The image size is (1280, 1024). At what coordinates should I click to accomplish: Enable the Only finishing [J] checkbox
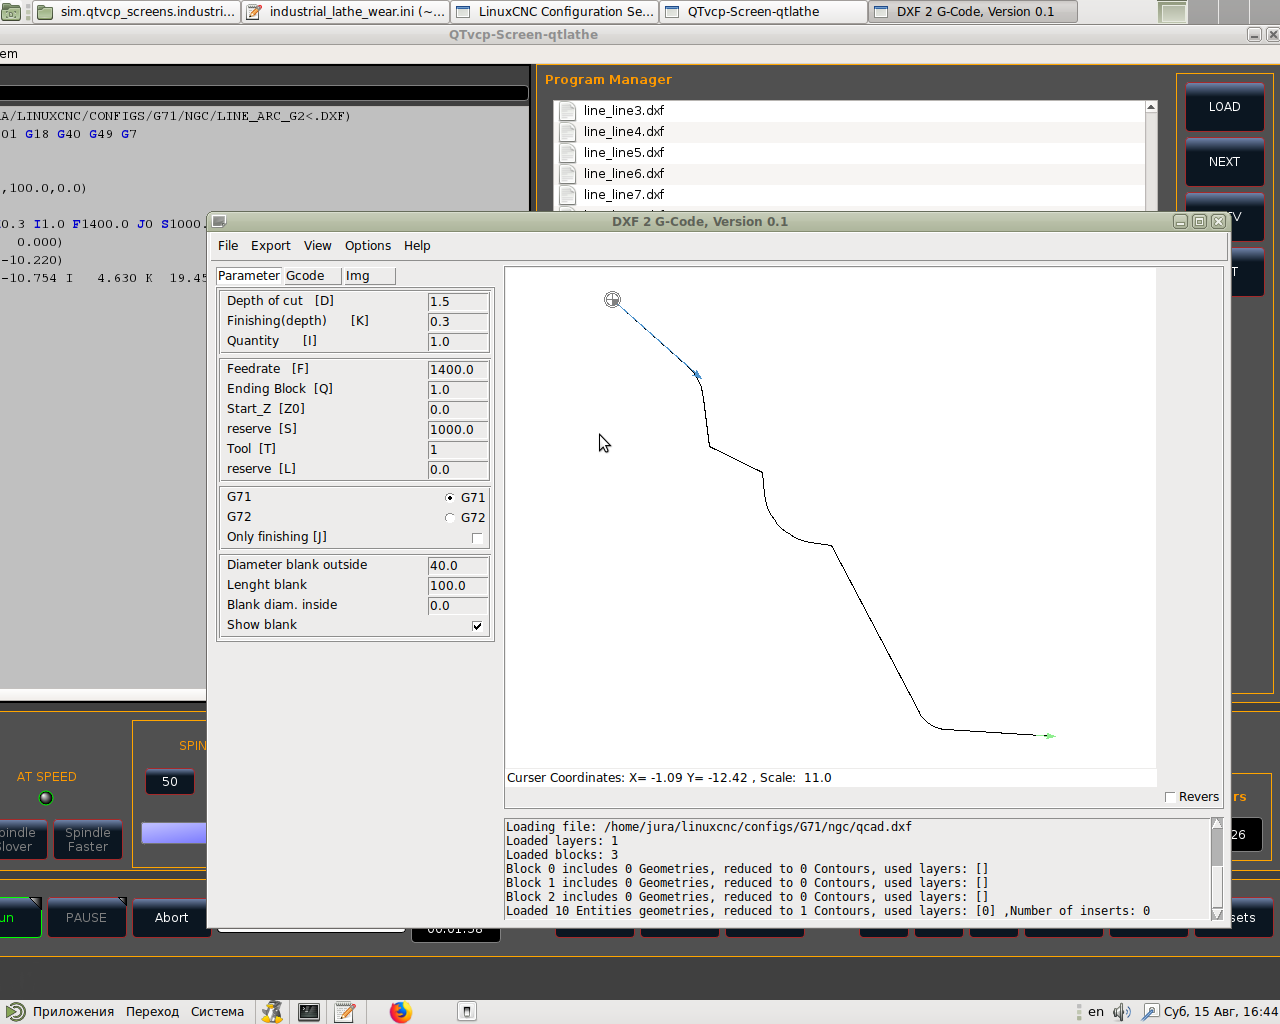(x=477, y=538)
